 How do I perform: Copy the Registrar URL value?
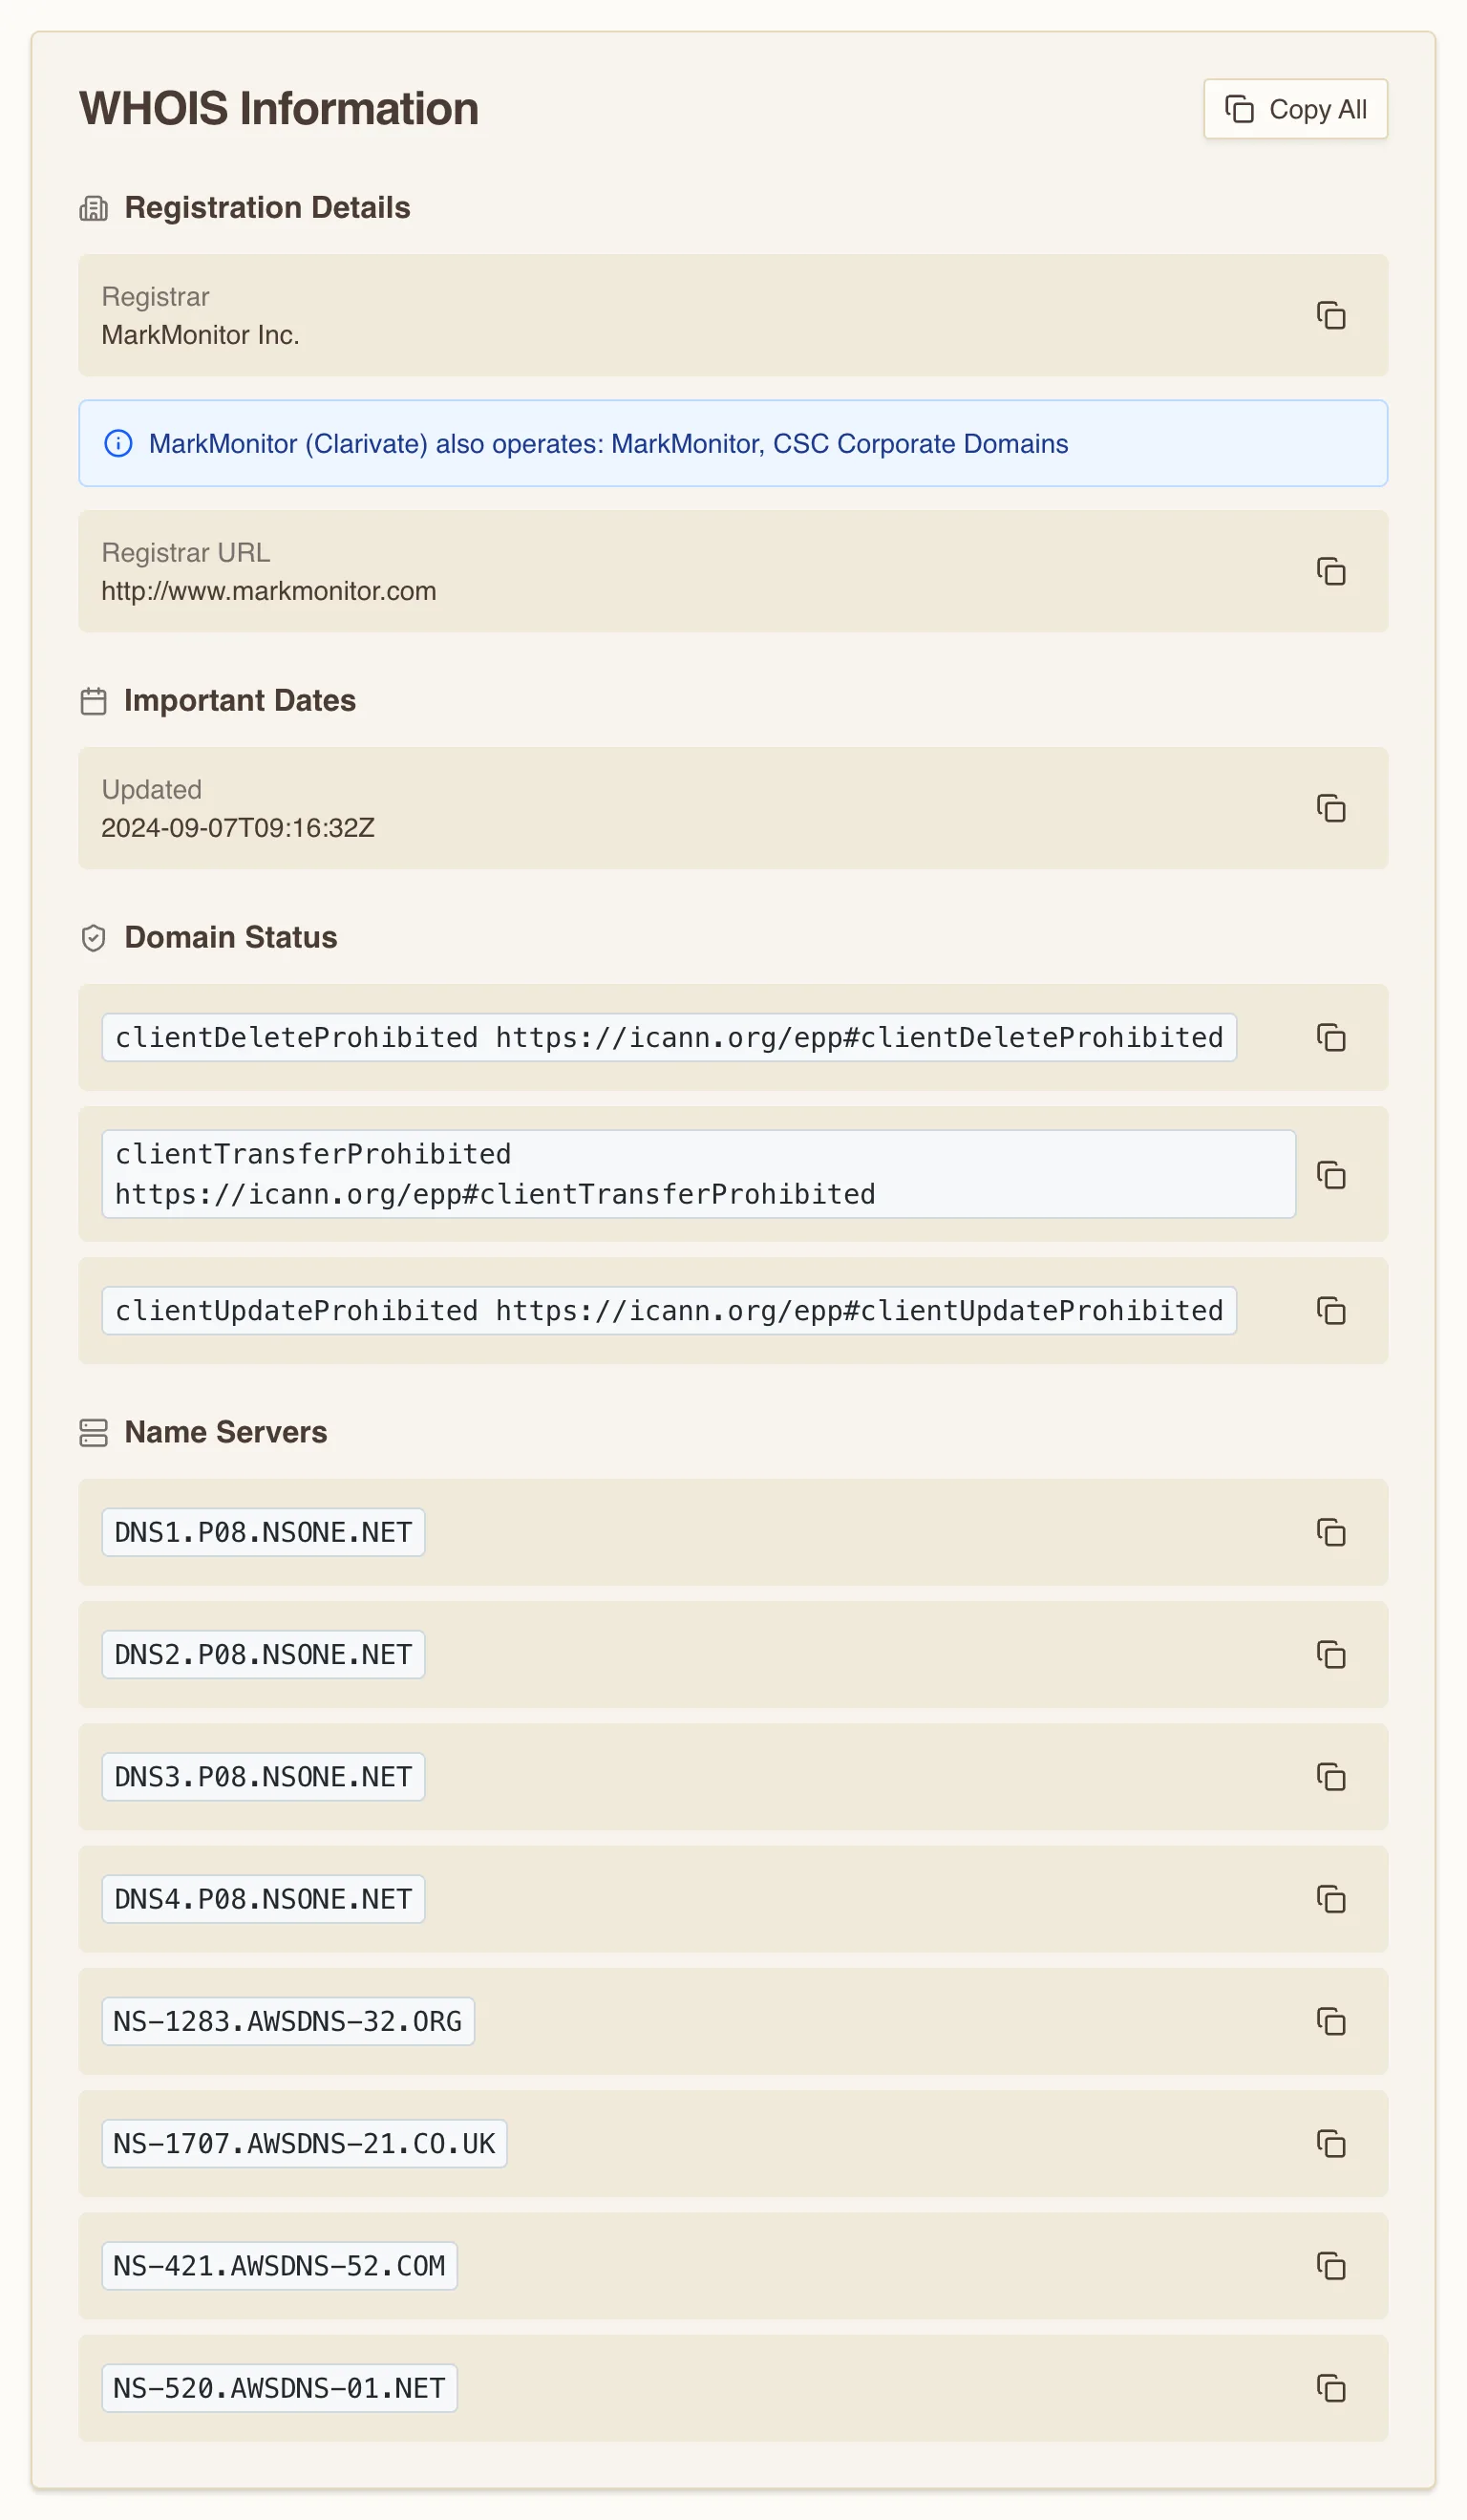coord(1330,571)
